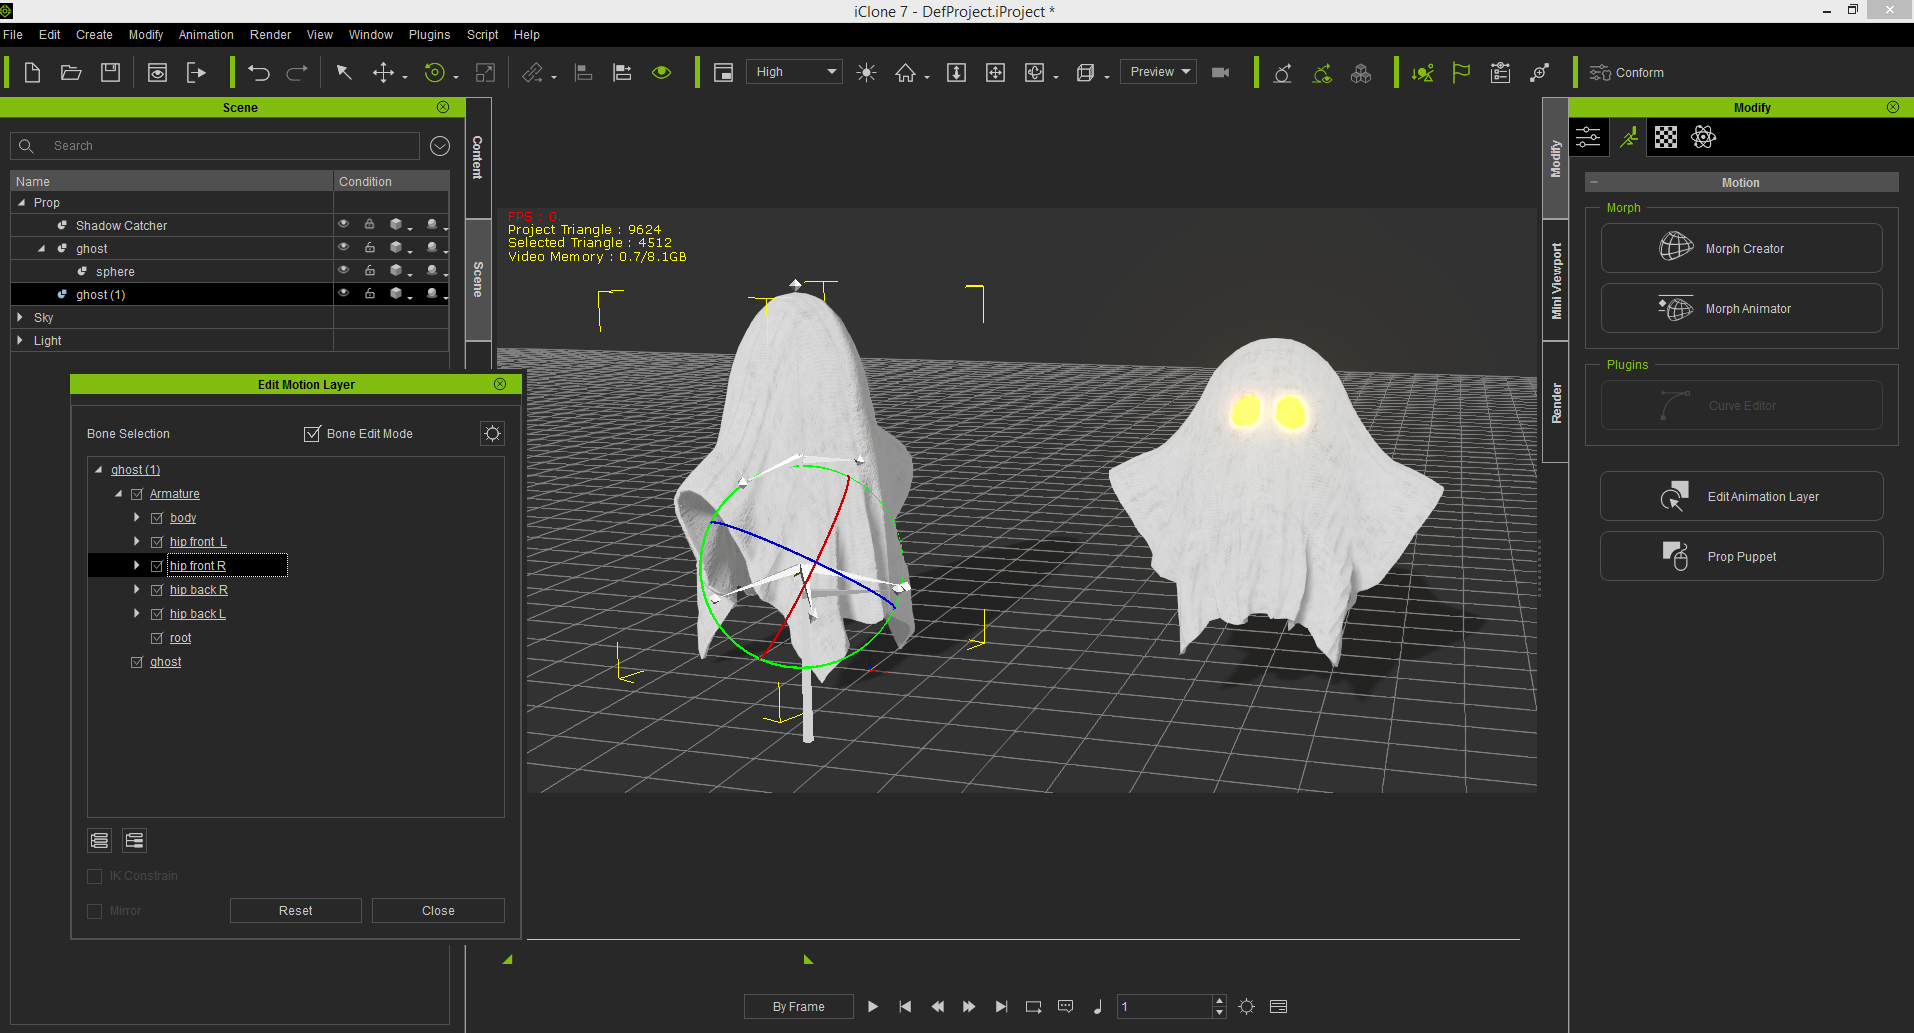Jump to the end frame button
This screenshot has height=1033, width=1914.
coord(1001,1006)
